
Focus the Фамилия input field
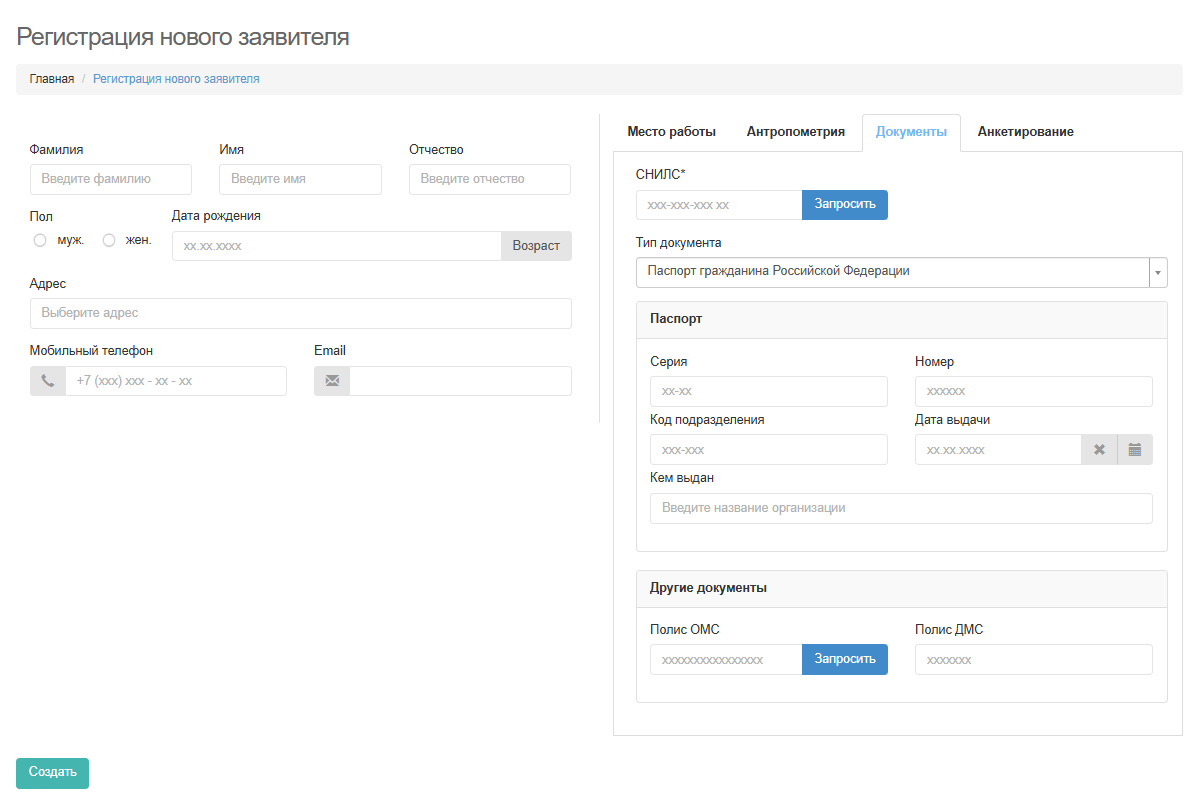tap(110, 179)
